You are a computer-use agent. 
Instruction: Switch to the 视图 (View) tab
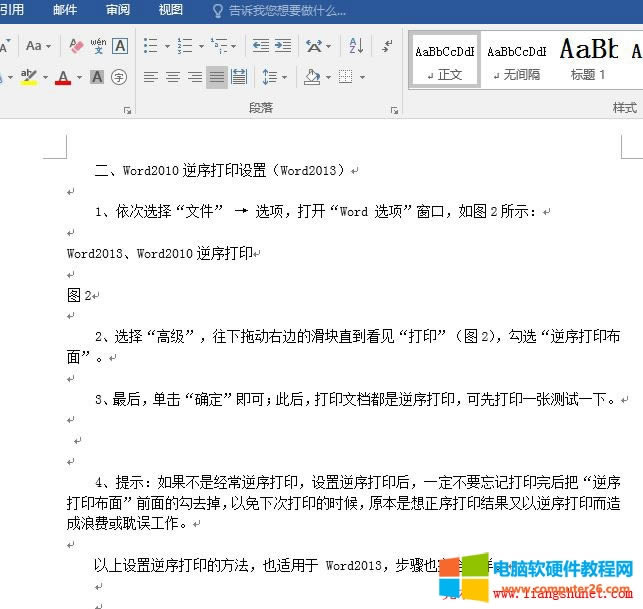170,10
